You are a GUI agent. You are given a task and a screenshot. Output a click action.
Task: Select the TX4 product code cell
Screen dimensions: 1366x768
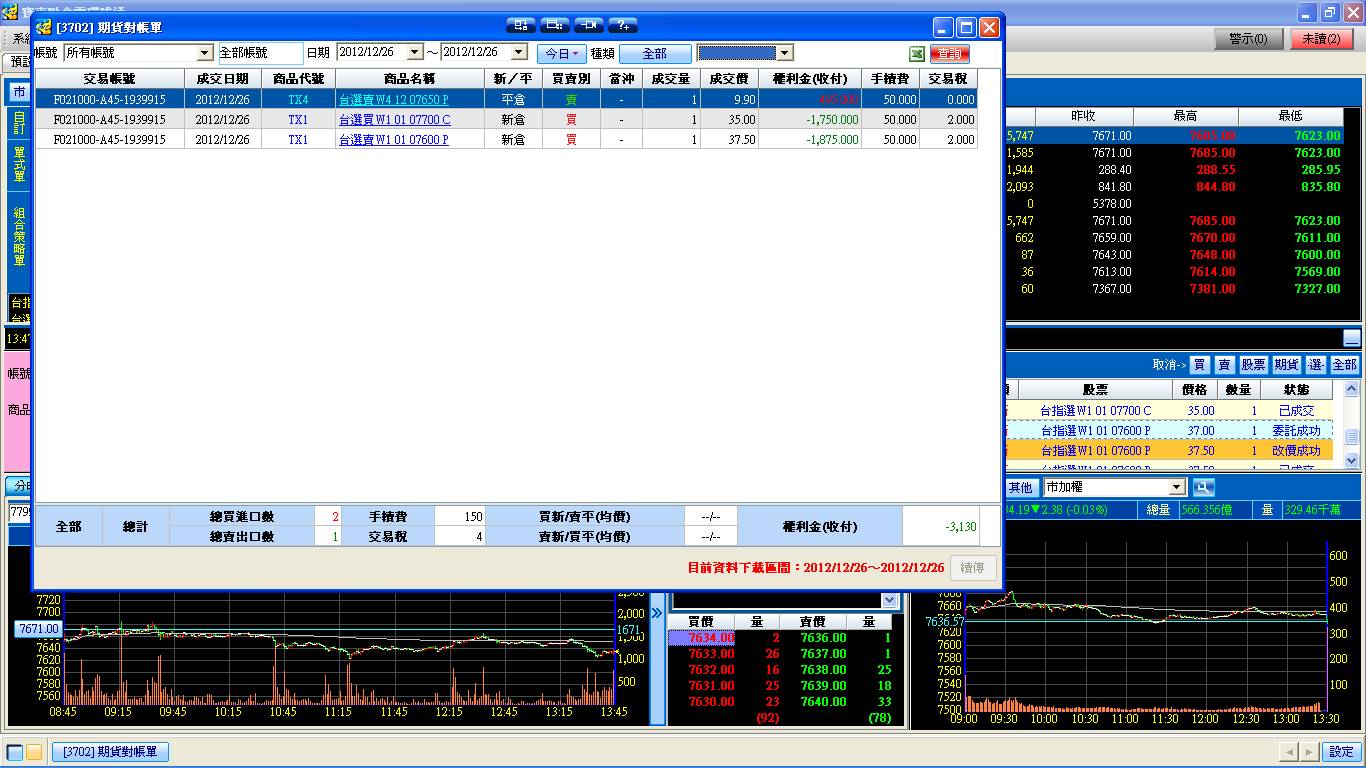tap(298, 100)
